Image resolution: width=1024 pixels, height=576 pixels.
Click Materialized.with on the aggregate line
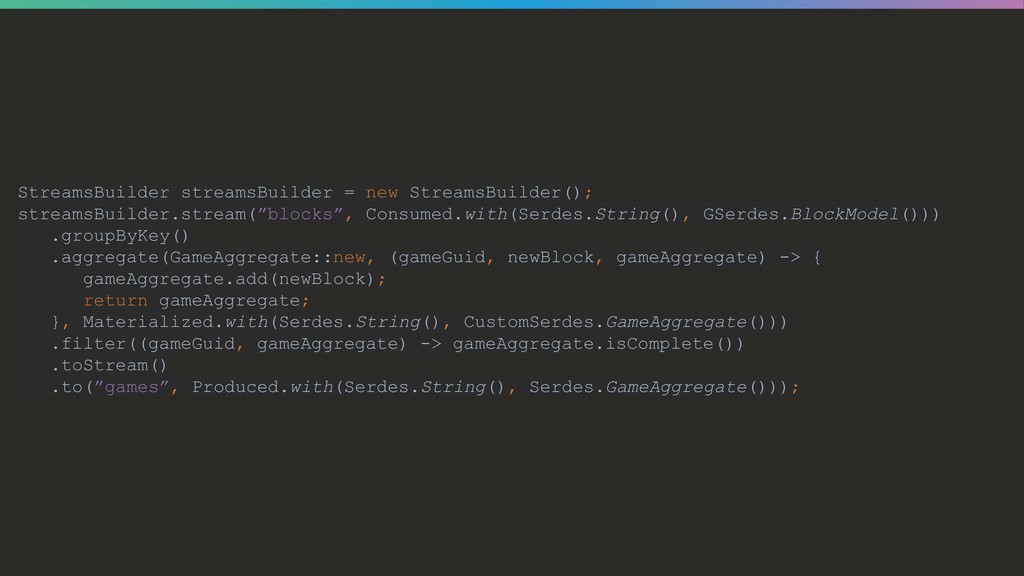coord(175,323)
